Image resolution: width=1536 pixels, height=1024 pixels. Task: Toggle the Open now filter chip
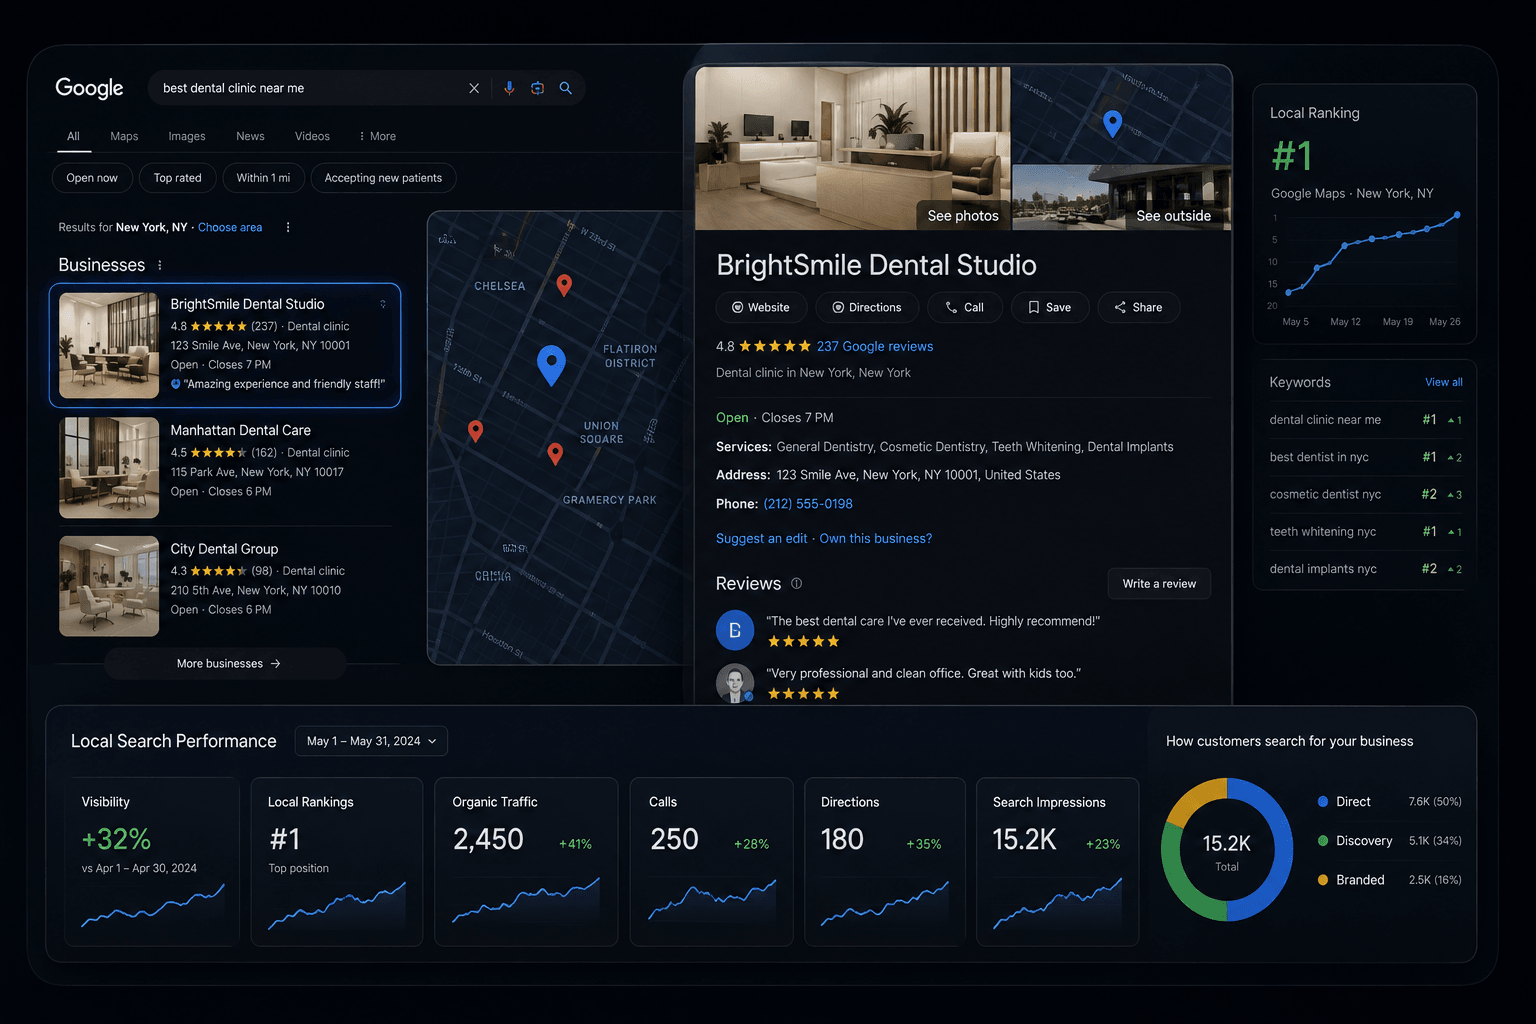pos(92,178)
